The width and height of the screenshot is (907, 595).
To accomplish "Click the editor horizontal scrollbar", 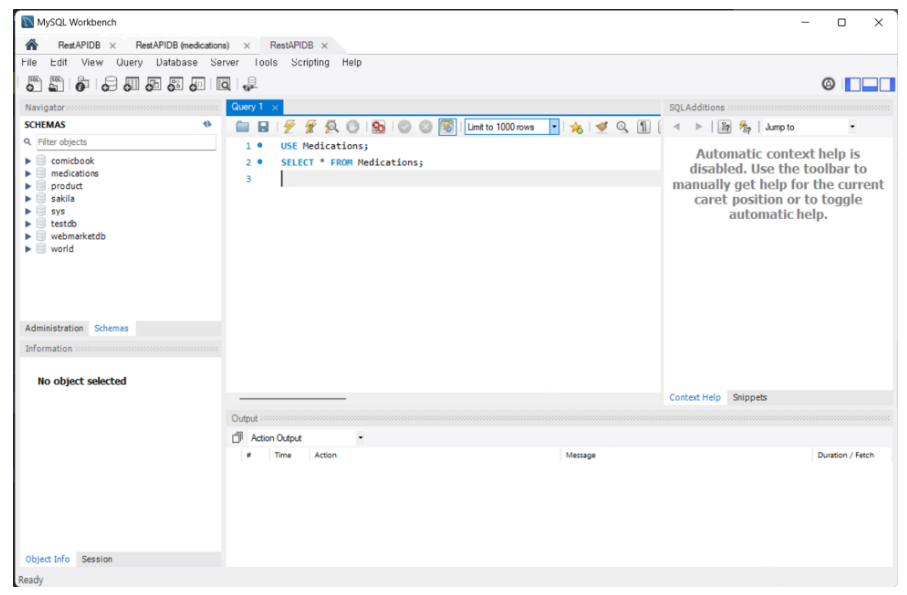I will pyautogui.click(x=293, y=398).
